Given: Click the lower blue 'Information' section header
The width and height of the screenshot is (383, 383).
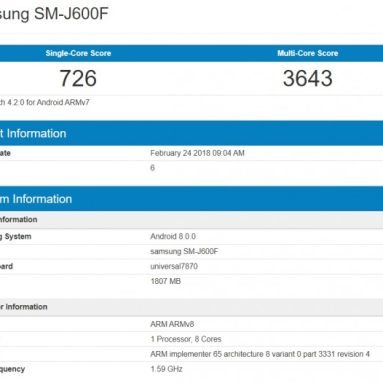Looking at the screenshot, I should pyautogui.click(x=191, y=199).
